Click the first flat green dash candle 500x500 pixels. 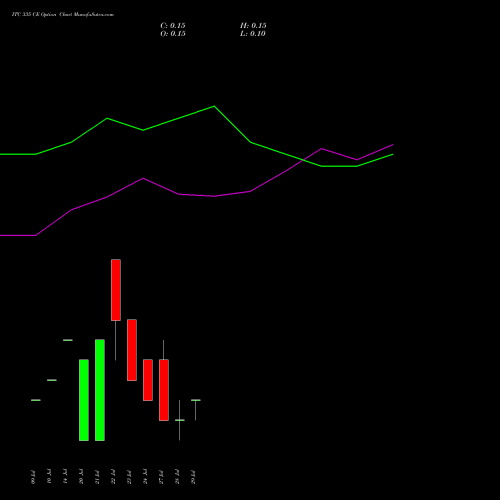pos(36,400)
